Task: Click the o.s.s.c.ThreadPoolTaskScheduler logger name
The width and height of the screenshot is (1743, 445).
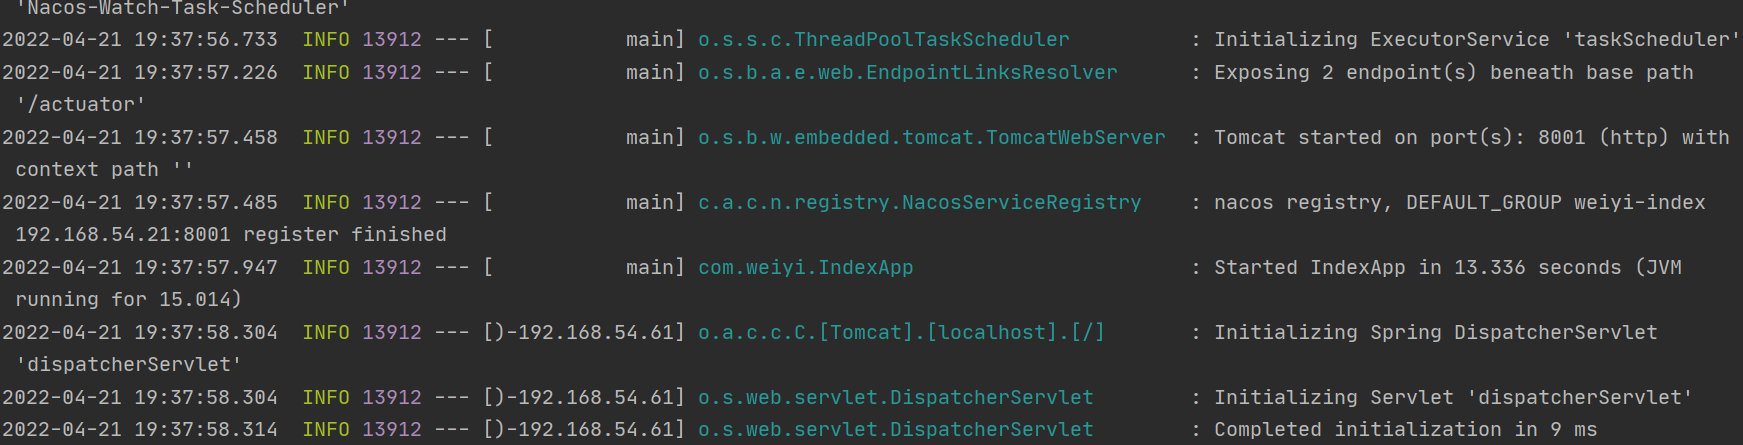Action: coord(884,40)
